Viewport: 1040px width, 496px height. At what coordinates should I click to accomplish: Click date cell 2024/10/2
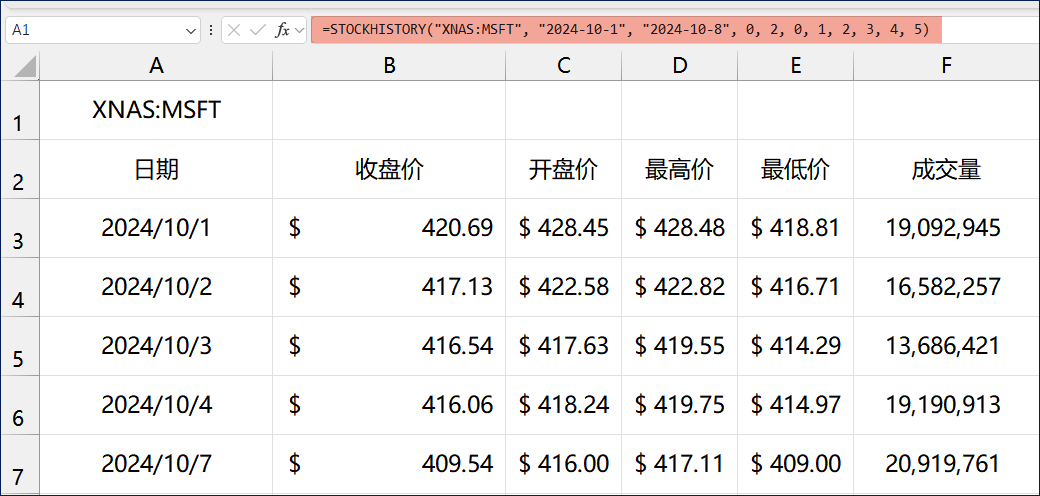click(156, 288)
